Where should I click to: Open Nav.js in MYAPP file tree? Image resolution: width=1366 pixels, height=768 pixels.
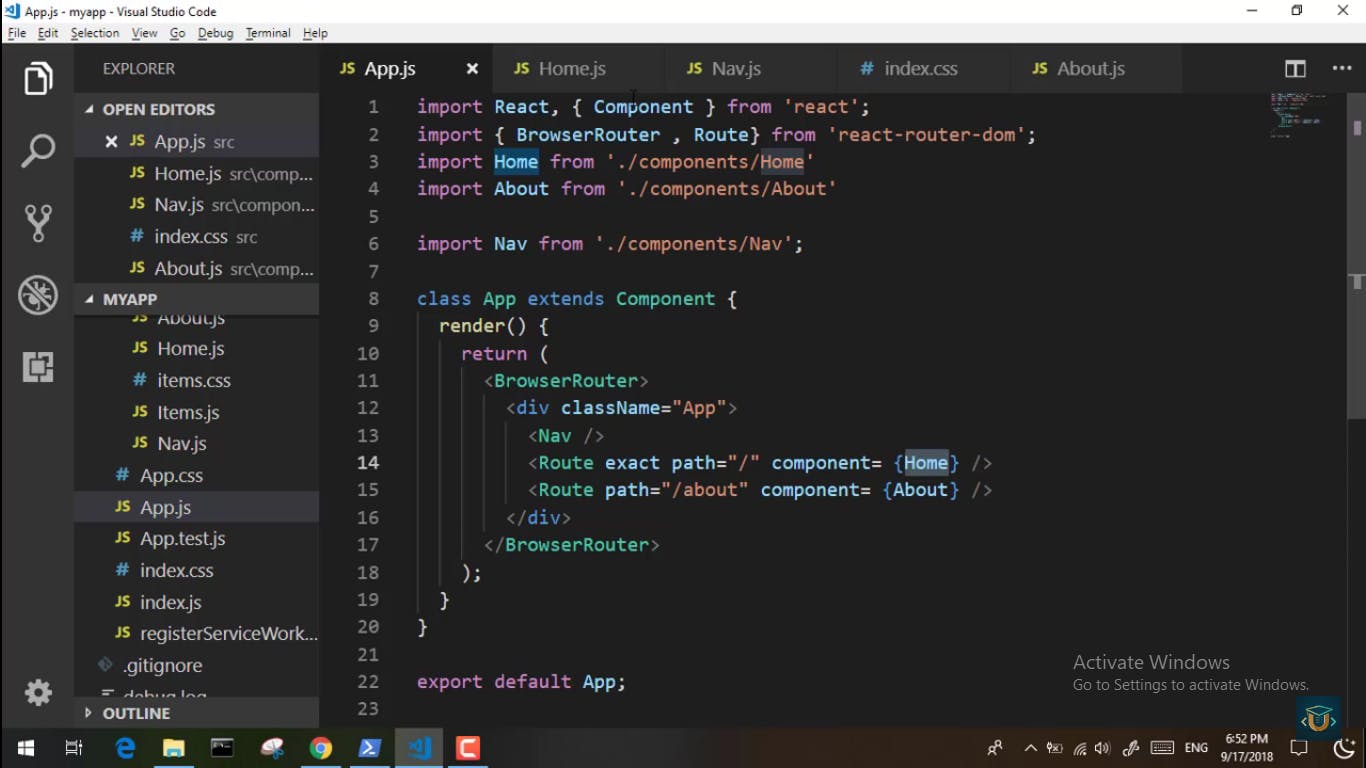(x=197, y=443)
